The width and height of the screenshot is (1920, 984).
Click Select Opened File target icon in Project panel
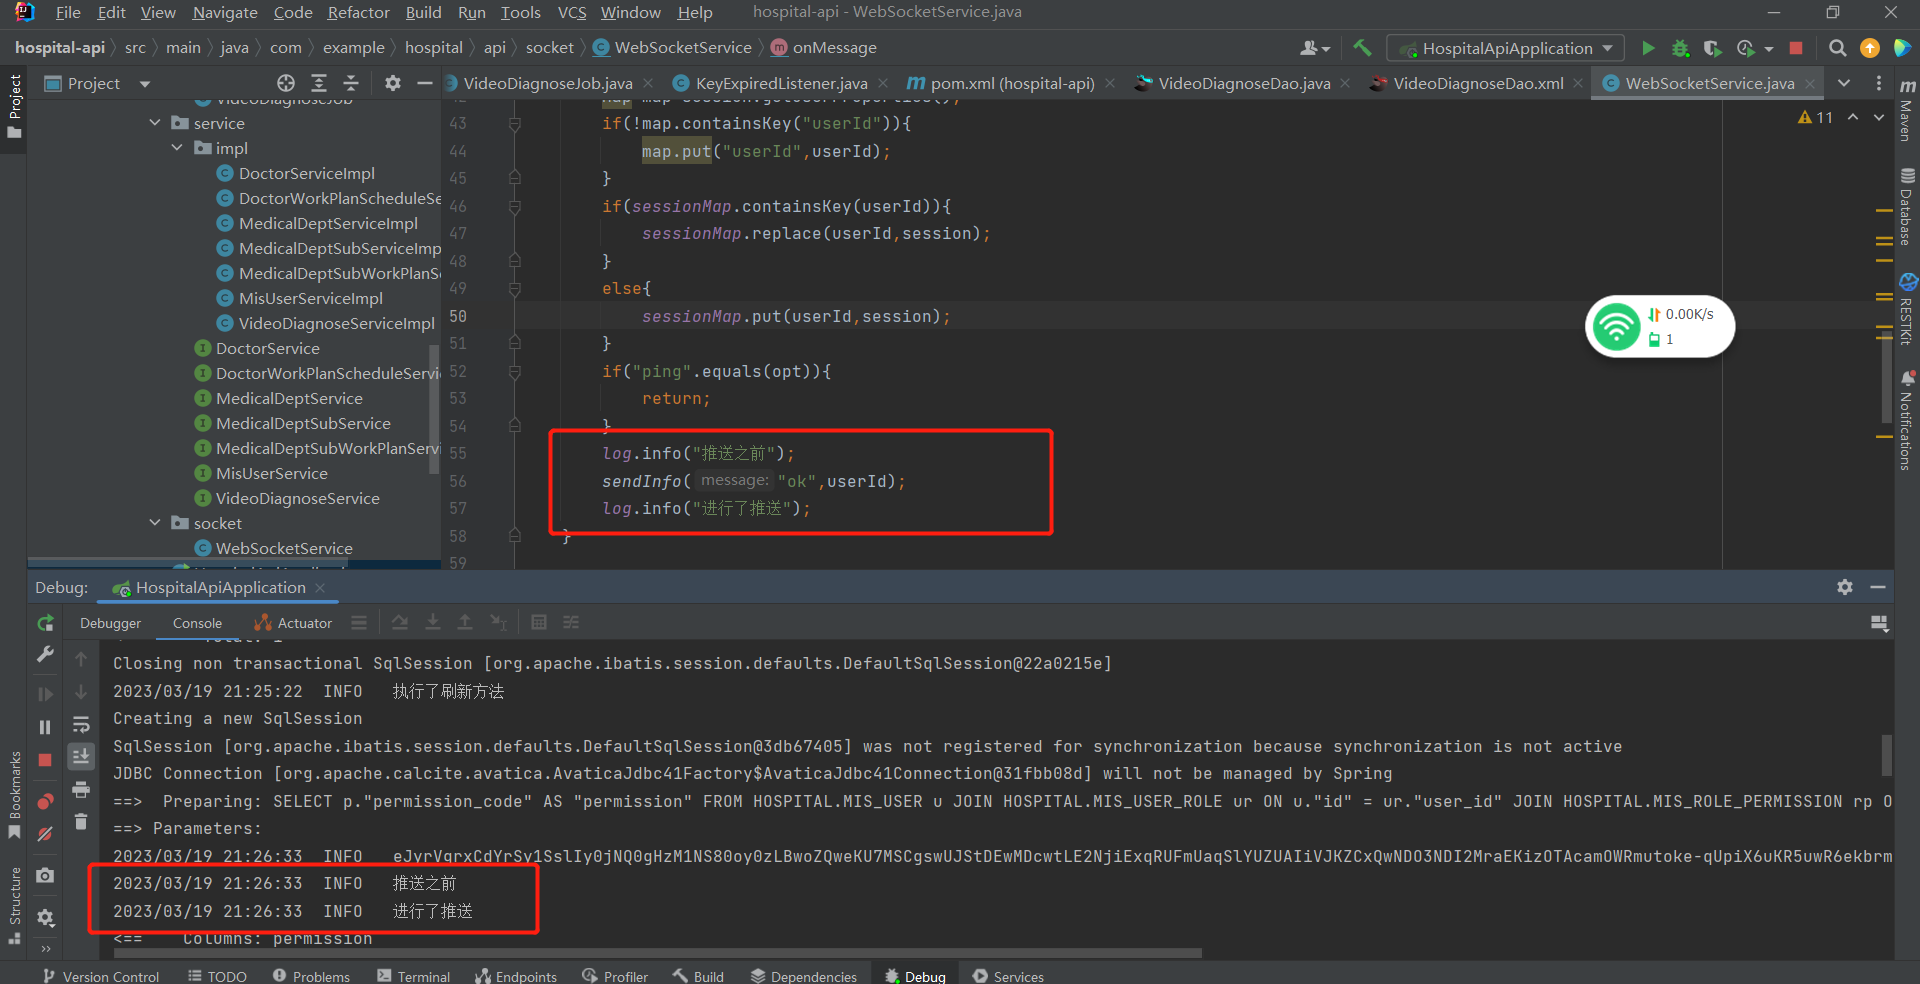pos(286,83)
